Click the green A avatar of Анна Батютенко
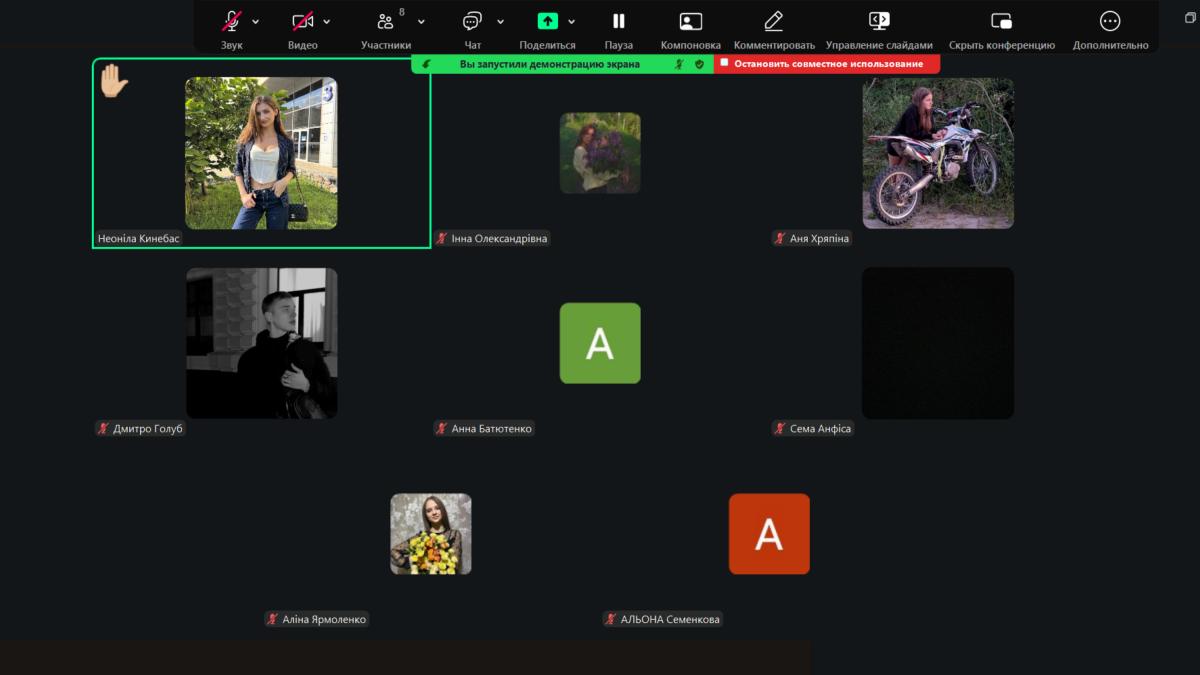 coord(599,343)
